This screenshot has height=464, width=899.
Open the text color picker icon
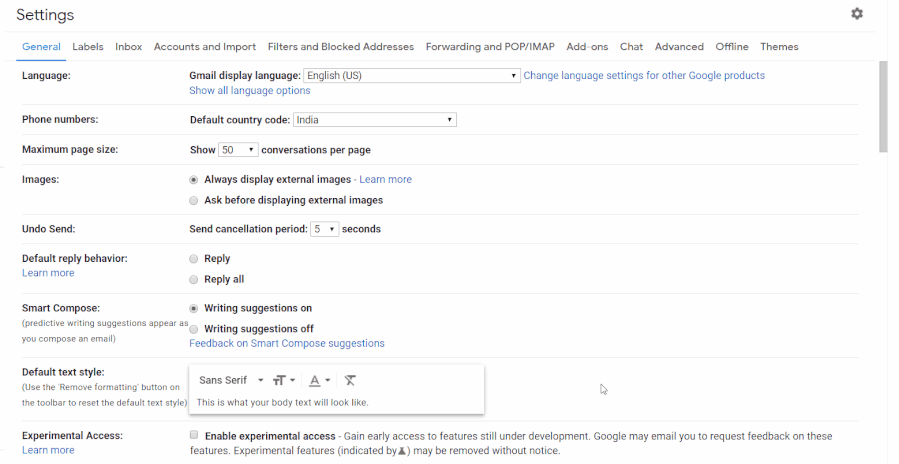coord(319,380)
